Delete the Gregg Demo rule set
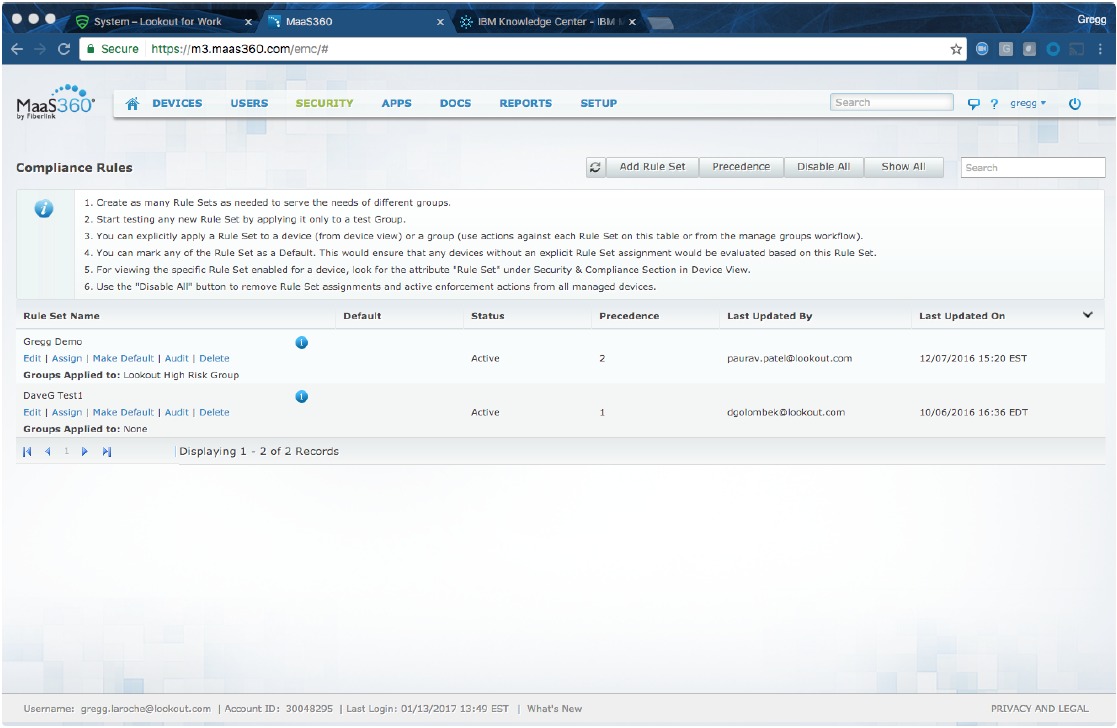This screenshot has width=1117, height=728. [214, 358]
